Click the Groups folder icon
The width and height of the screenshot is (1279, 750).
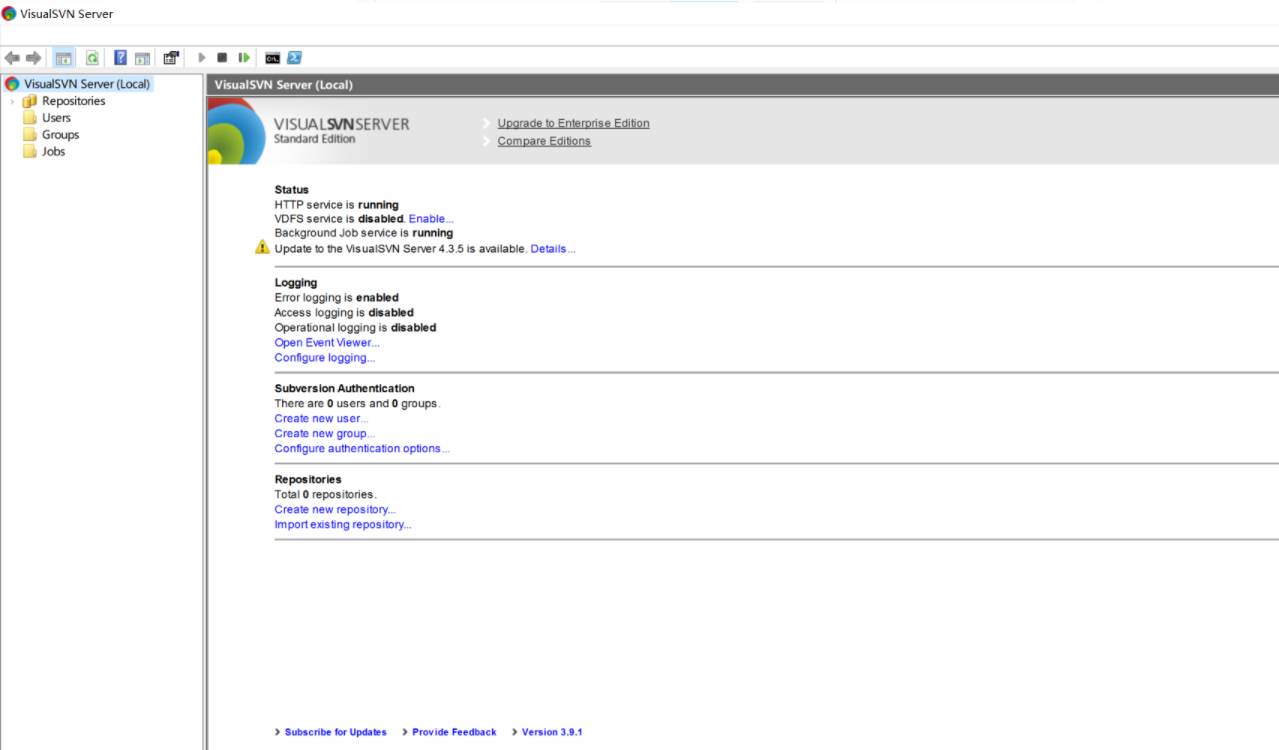[30, 135]
